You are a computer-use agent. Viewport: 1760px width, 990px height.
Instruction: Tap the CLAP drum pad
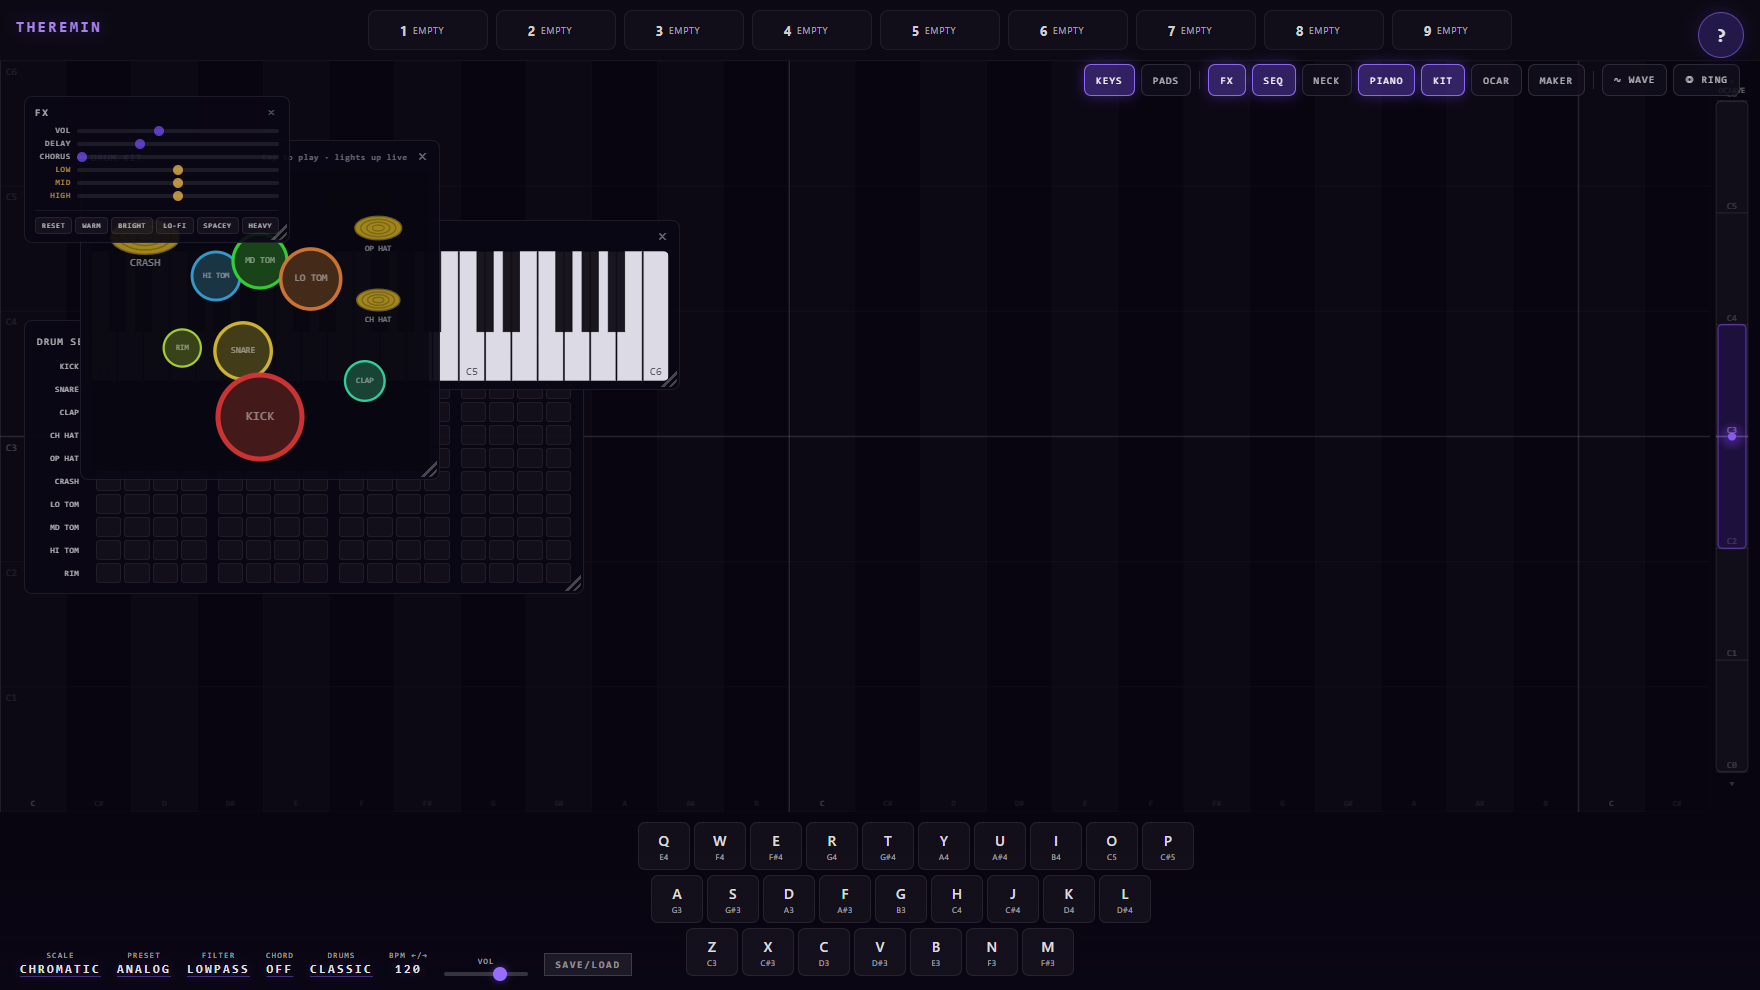click(365, 380)
